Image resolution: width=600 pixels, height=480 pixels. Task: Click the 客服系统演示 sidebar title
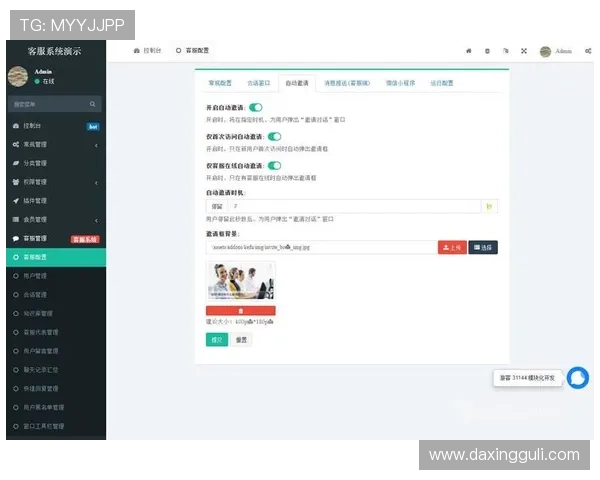click(54, 51)
